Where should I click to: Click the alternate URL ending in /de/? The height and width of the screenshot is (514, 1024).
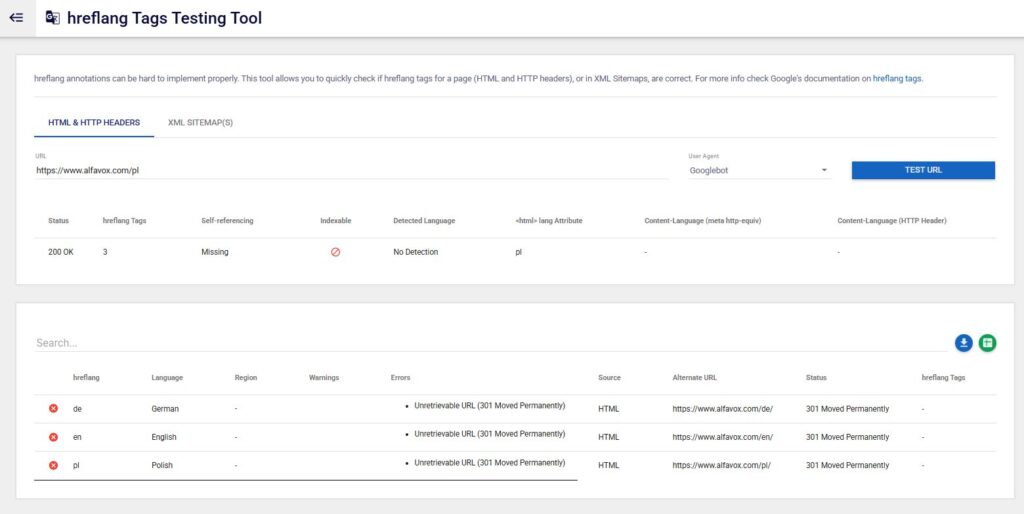coord(722,409)
